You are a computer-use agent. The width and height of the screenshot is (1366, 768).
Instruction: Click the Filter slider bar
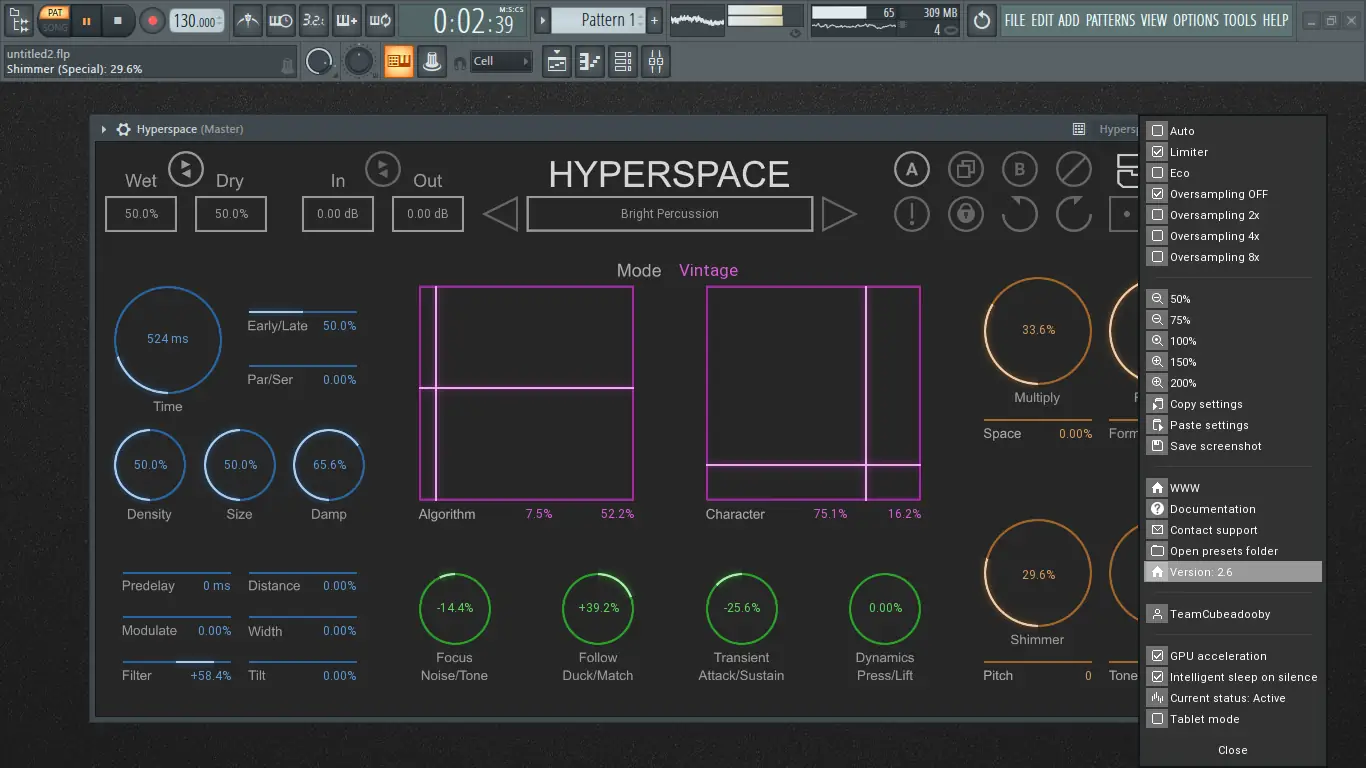click(176, 662)
